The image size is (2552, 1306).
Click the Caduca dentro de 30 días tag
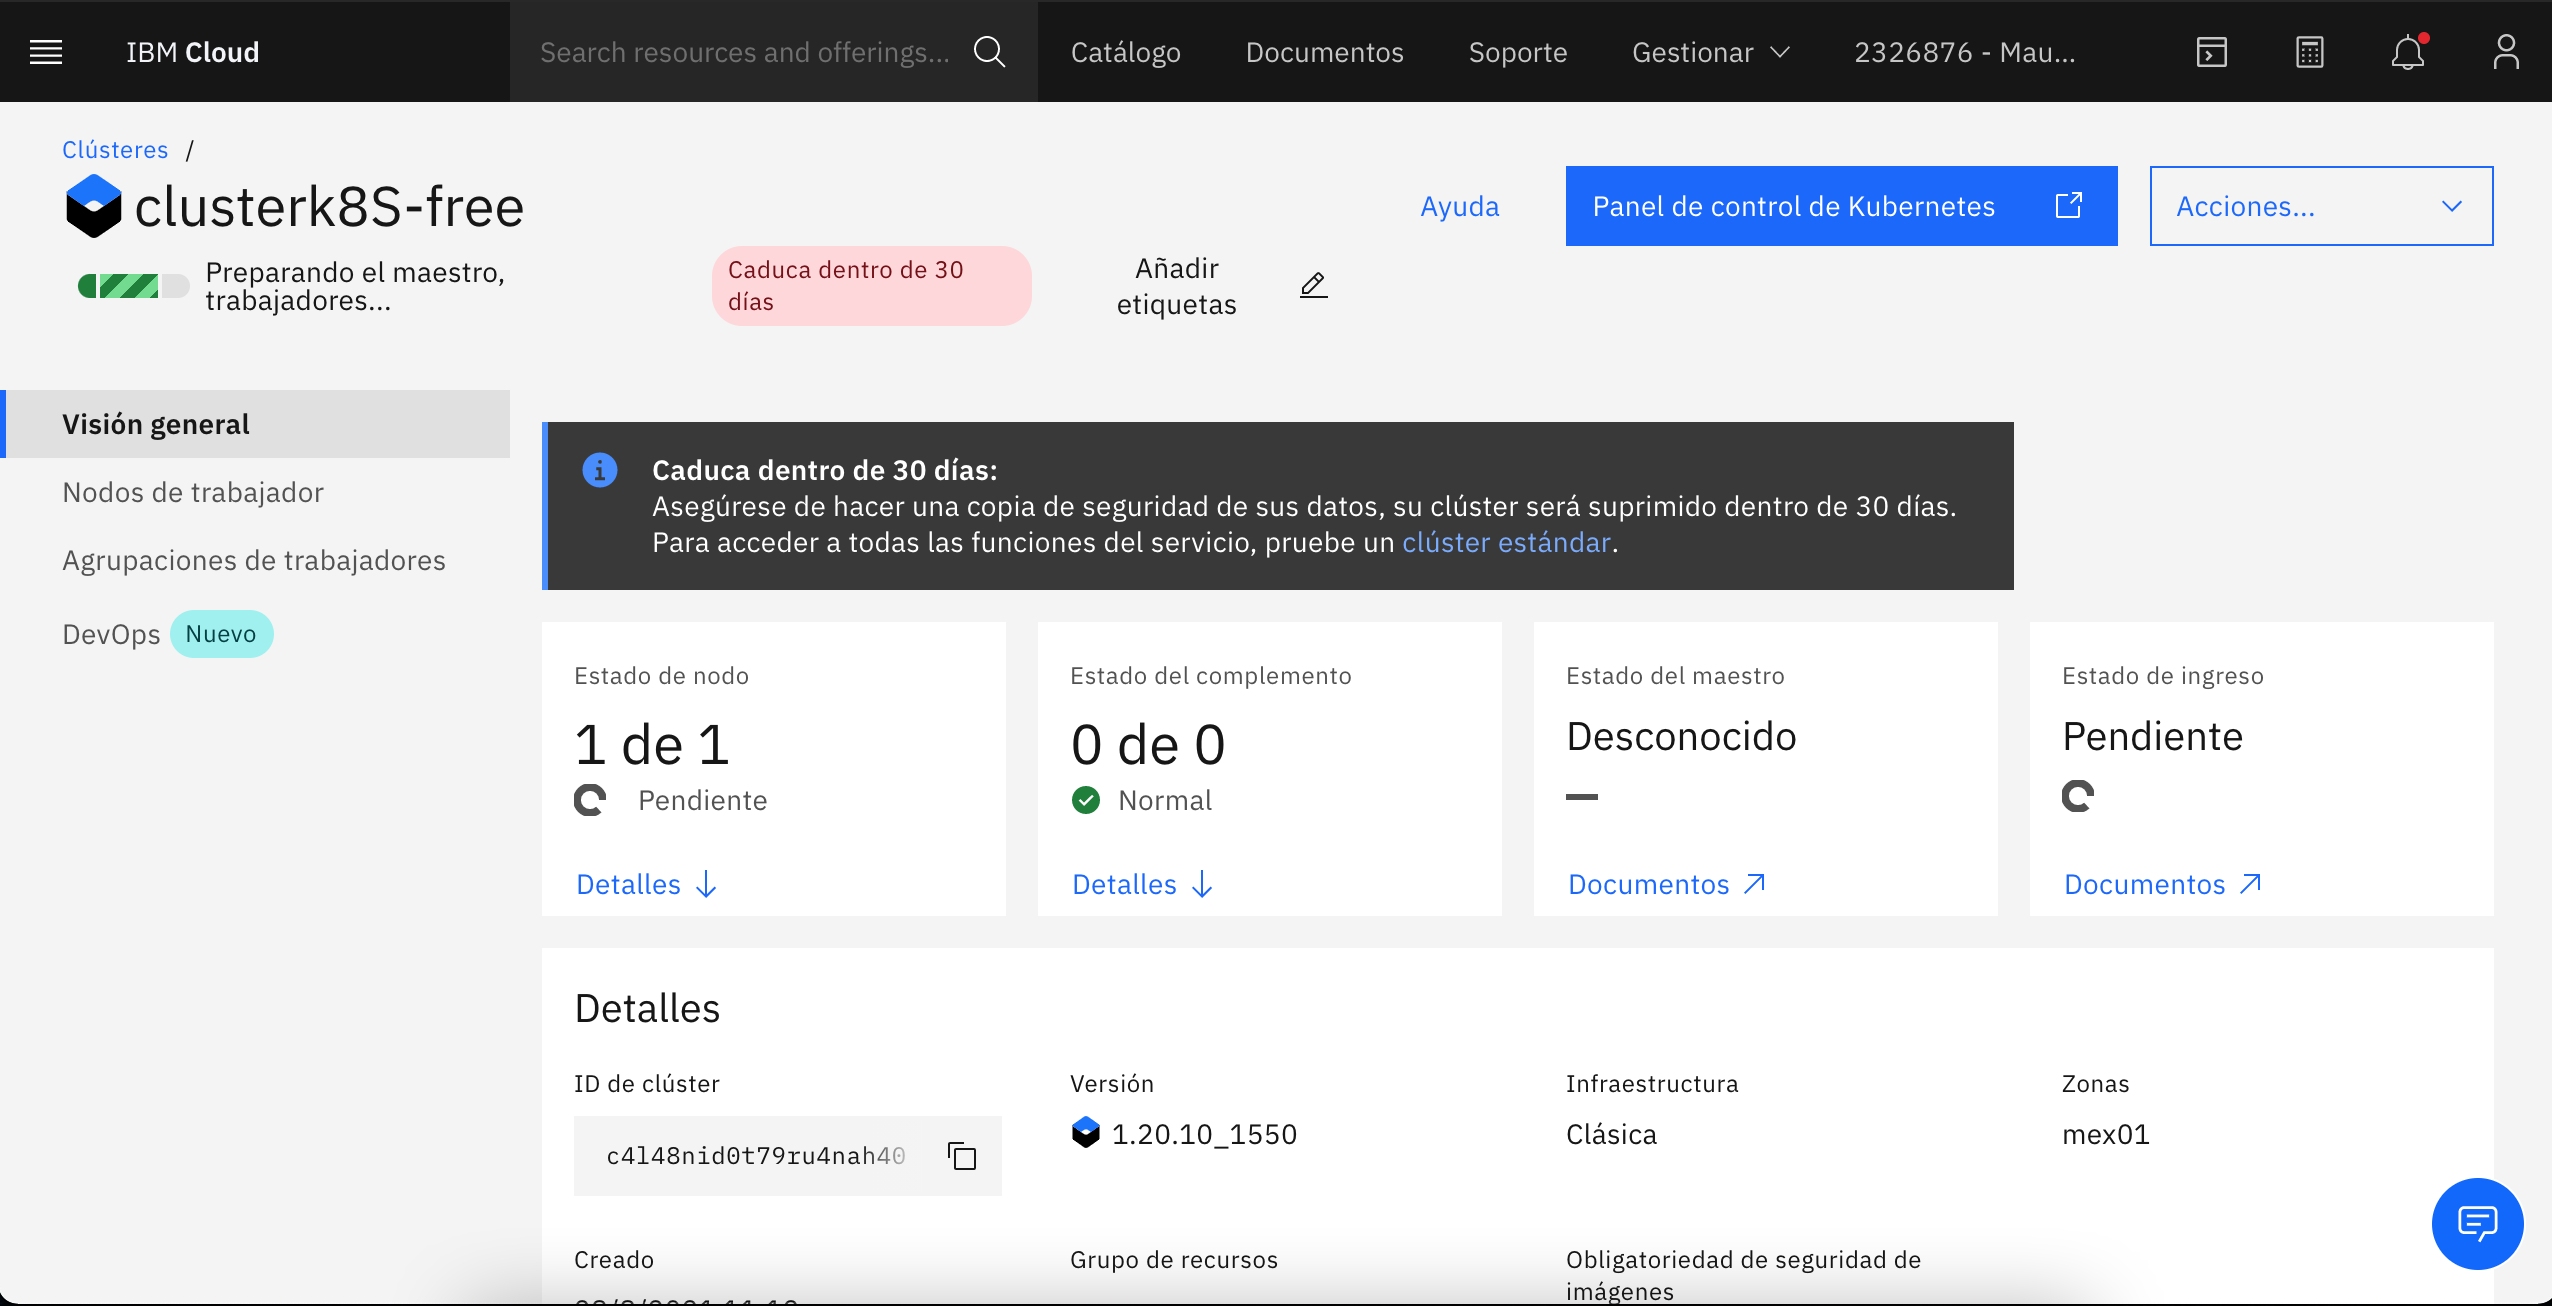[871, 286]
